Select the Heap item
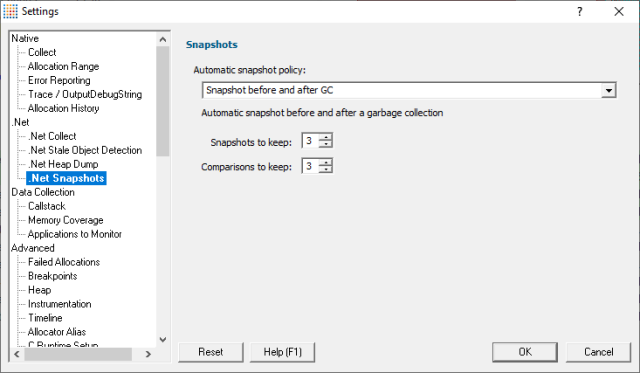Image resolution: width=640 pixels, height=373 pixels. 39,290
